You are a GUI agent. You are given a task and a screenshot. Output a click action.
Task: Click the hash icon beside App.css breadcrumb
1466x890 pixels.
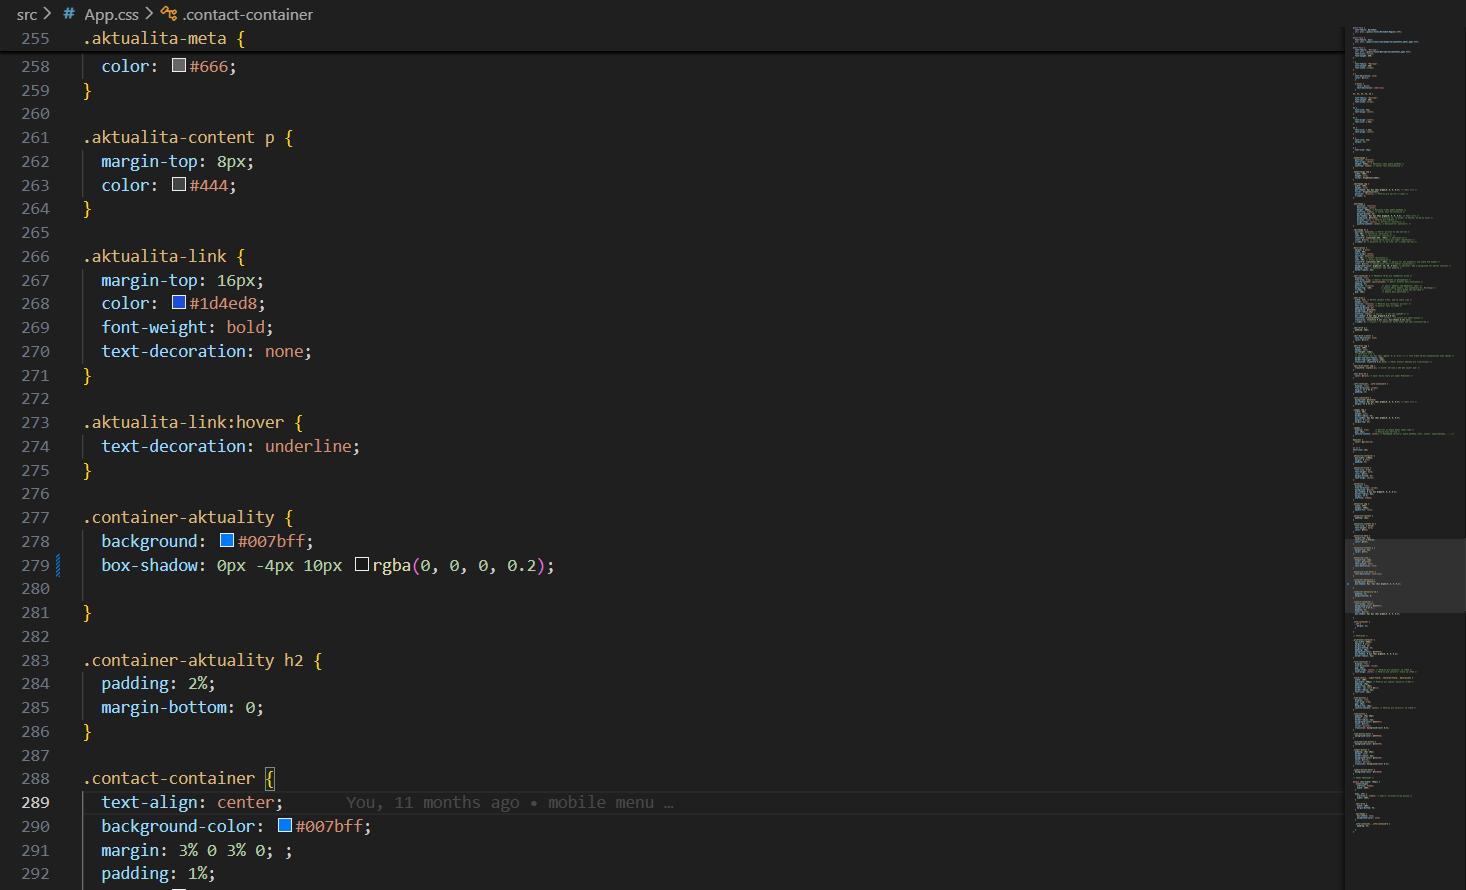pos(67,14)
